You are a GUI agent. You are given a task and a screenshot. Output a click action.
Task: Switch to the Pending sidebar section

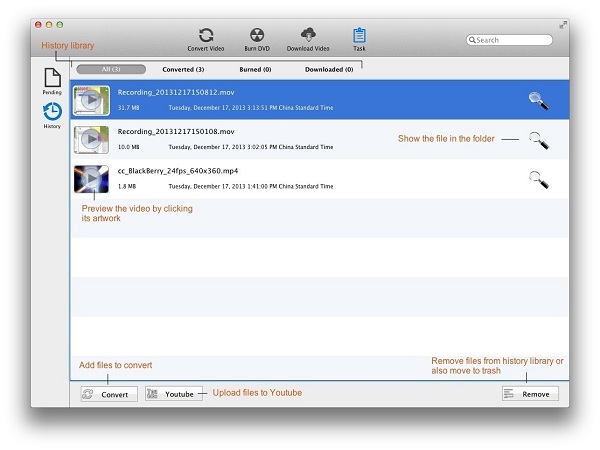pyautogui.click(x=52, y=82)
